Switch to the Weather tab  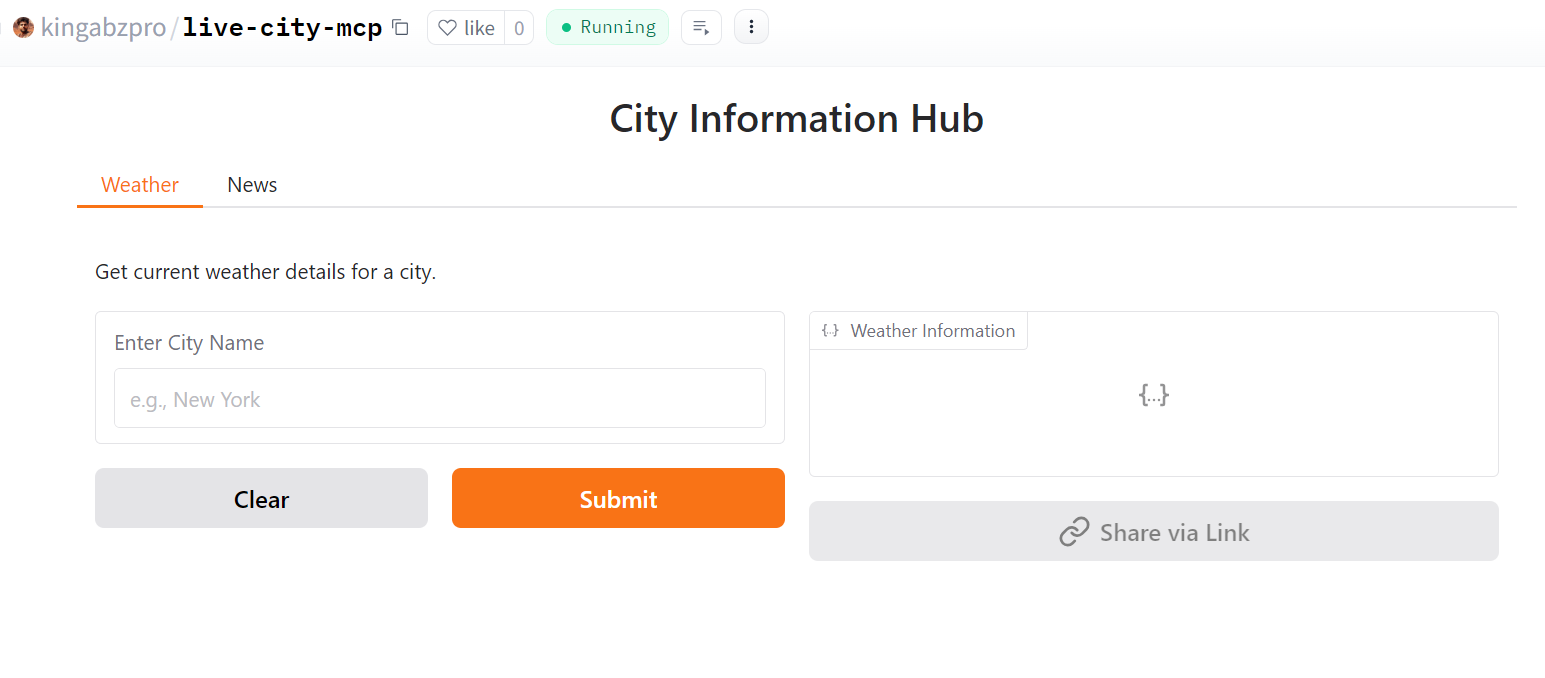[140, 185]
